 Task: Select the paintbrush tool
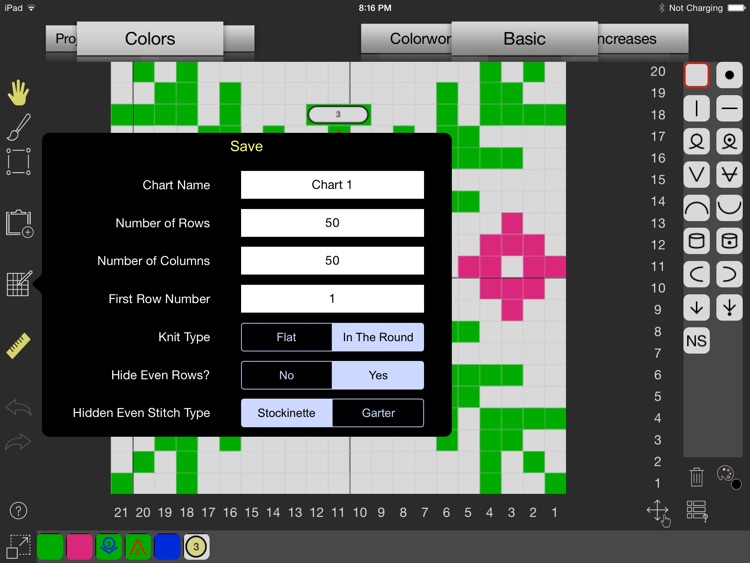(18, 127)
